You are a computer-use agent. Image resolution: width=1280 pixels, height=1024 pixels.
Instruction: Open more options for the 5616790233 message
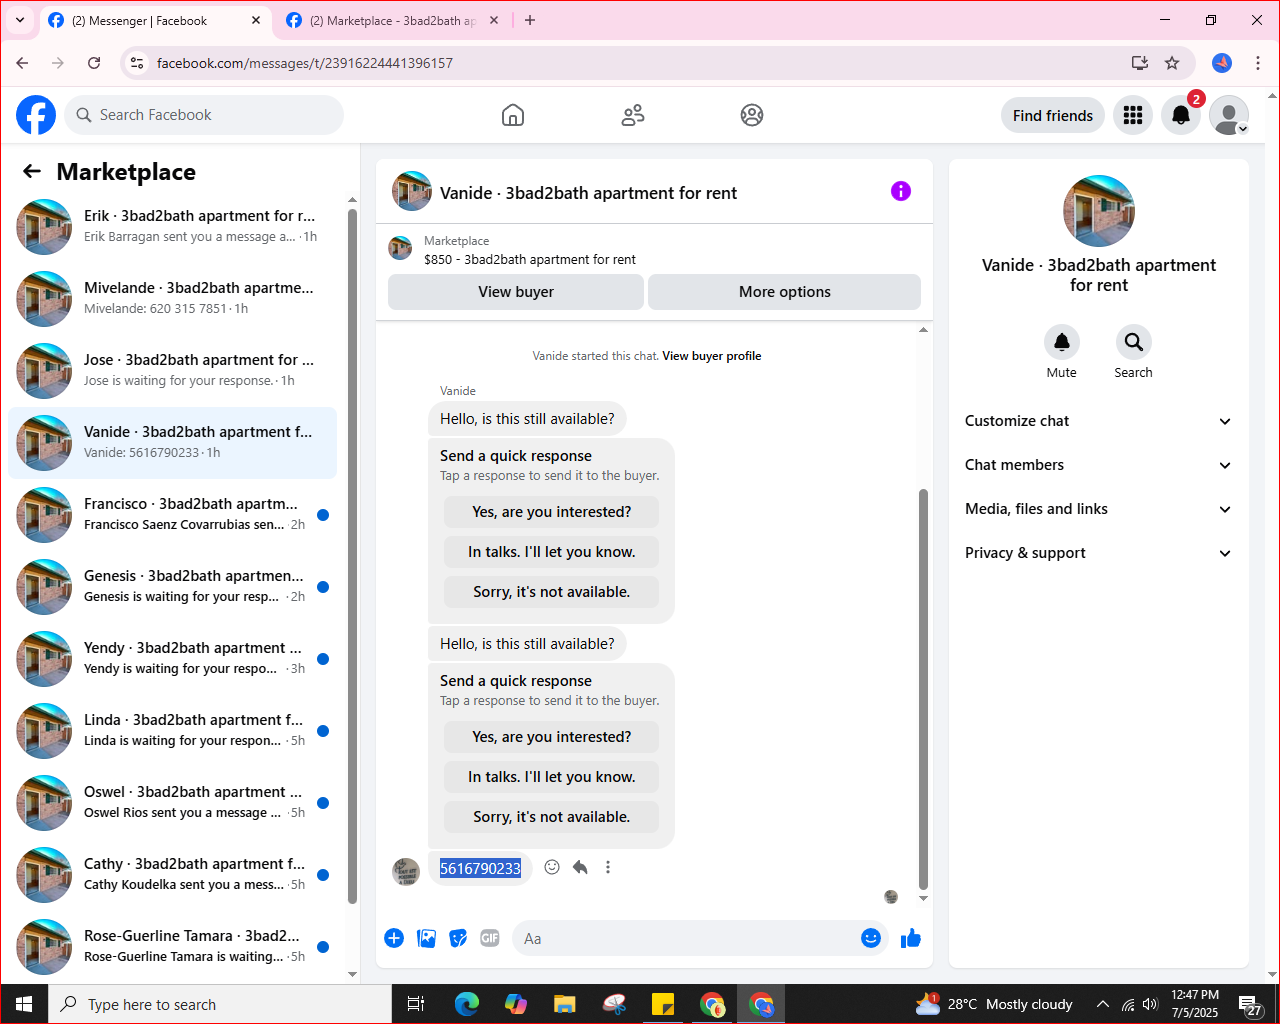click(x=608, y=867)
